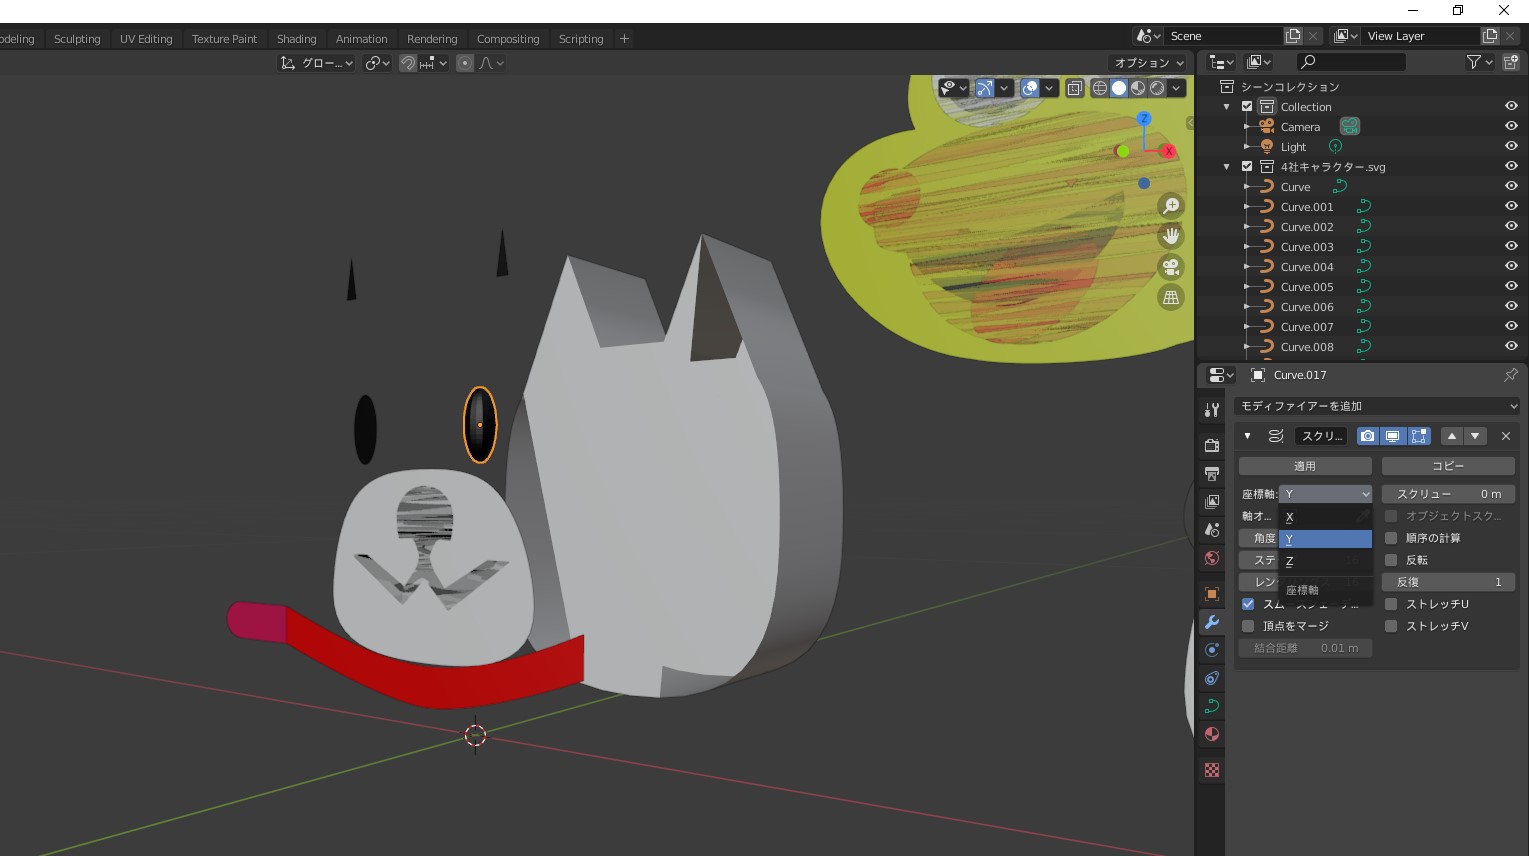
Task: Open the Modifiers wrench tab
Action: click(1212, 622)
